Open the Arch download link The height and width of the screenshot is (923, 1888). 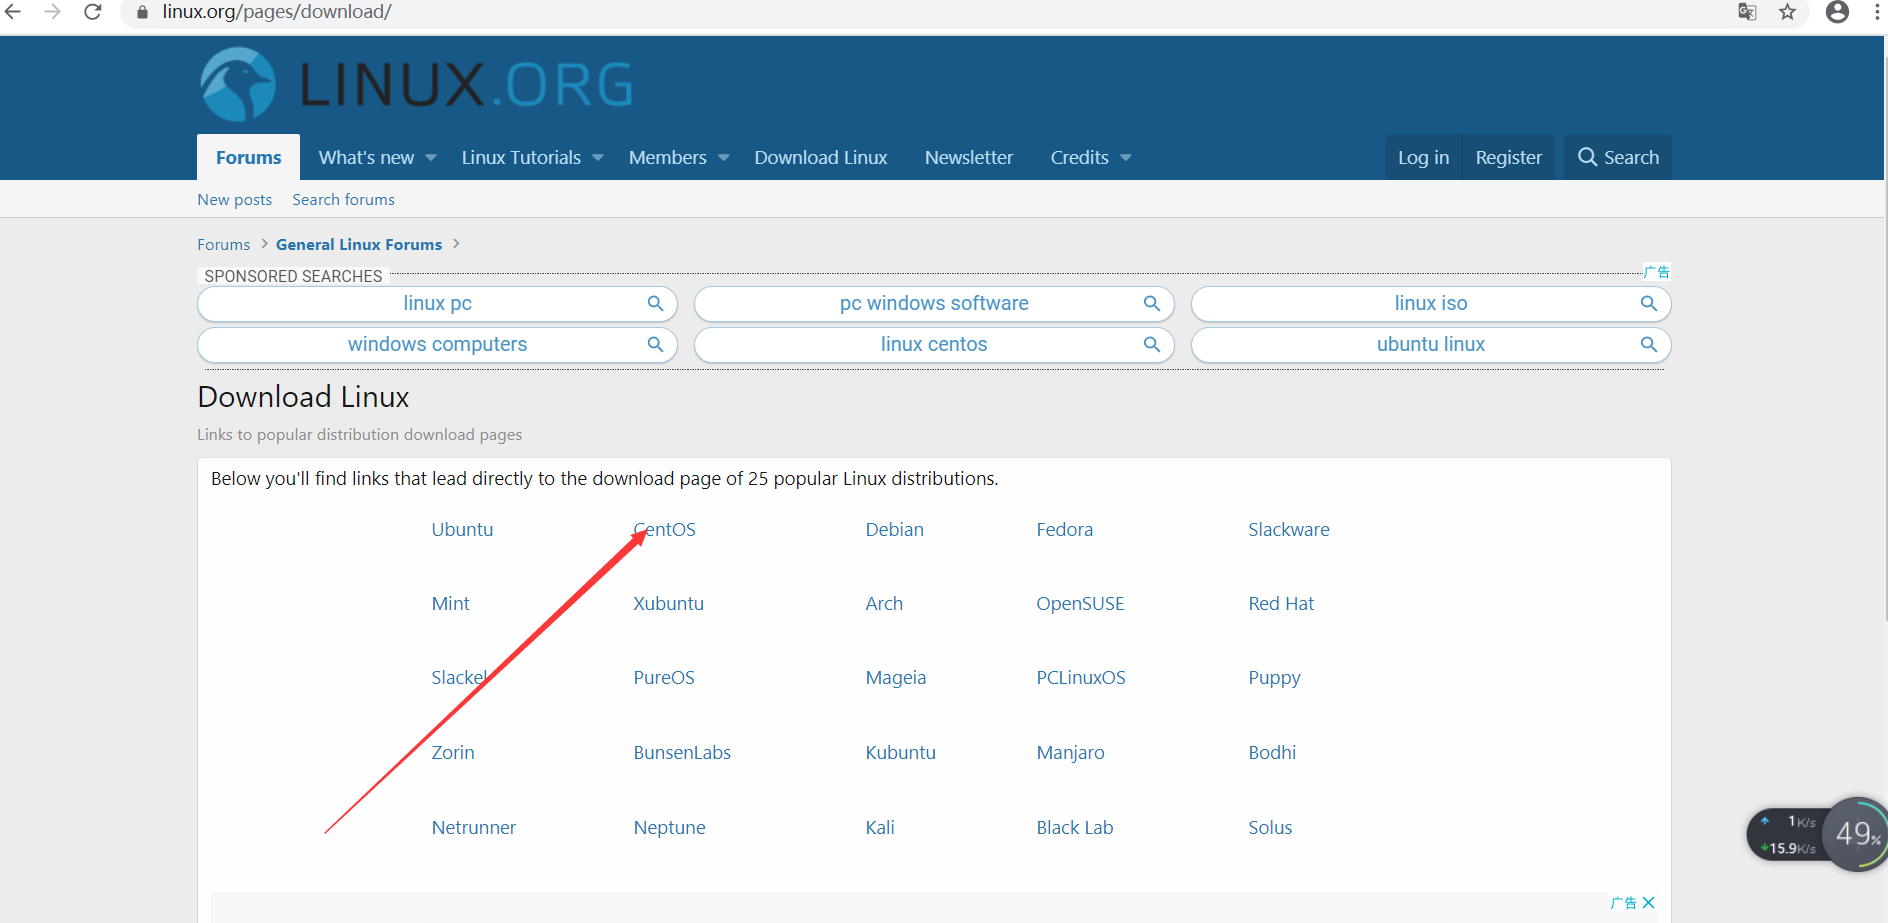884,603
